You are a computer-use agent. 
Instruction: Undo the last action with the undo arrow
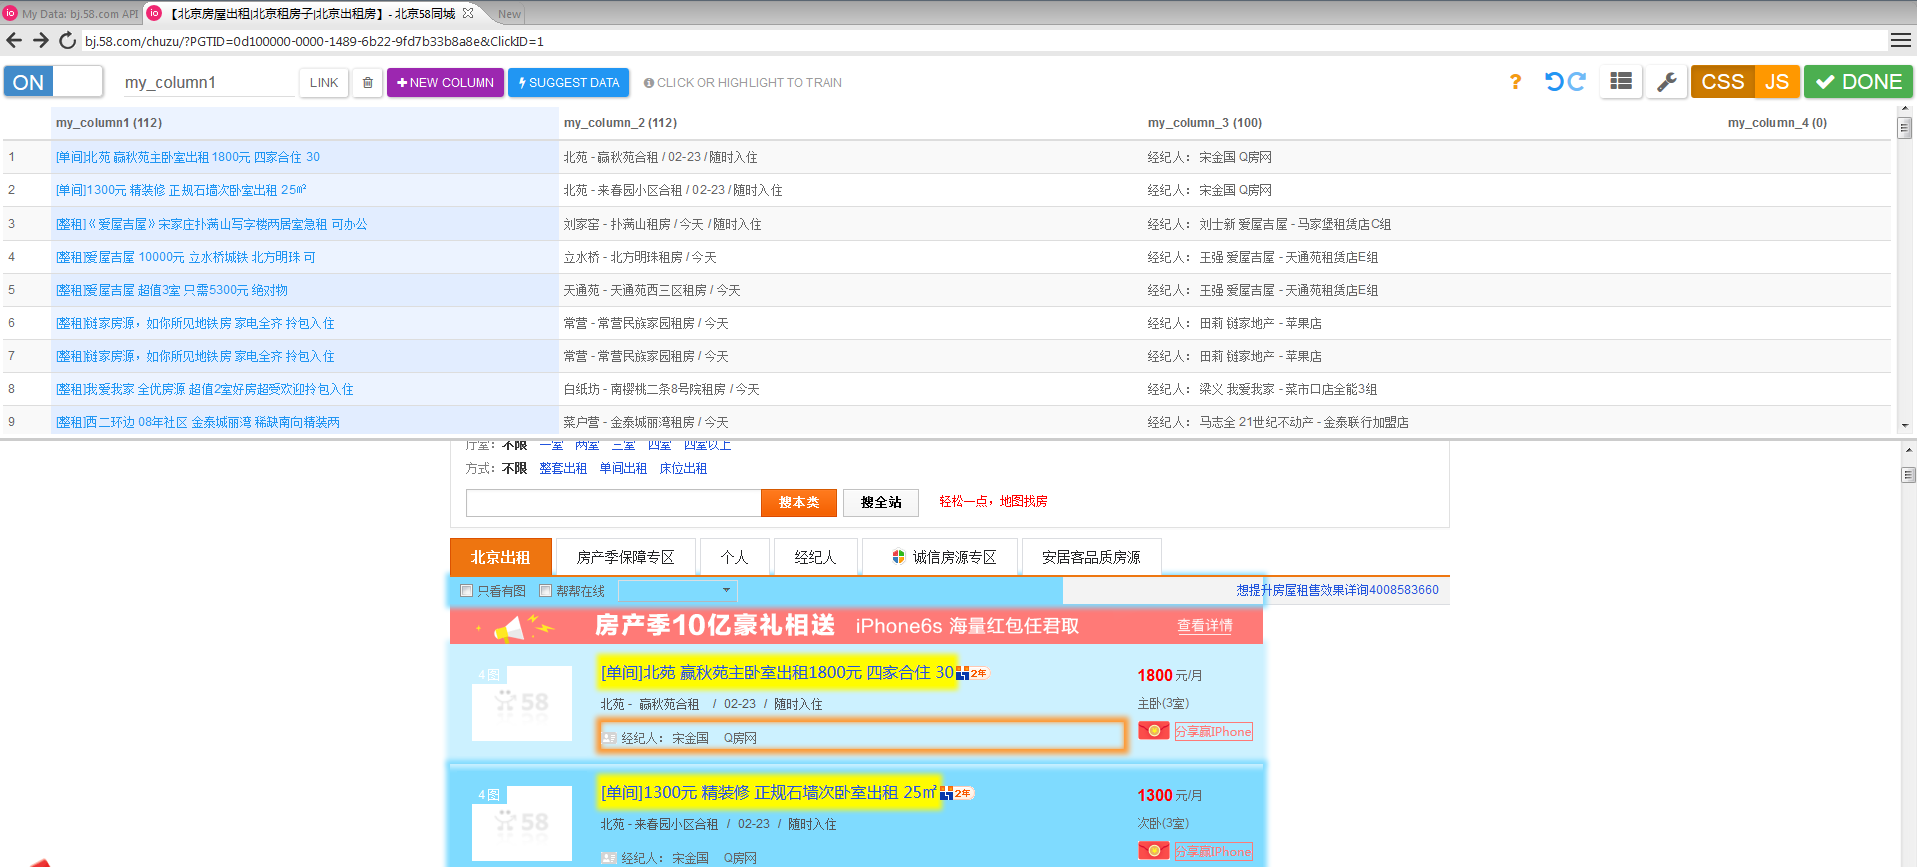pos(1554,82)
